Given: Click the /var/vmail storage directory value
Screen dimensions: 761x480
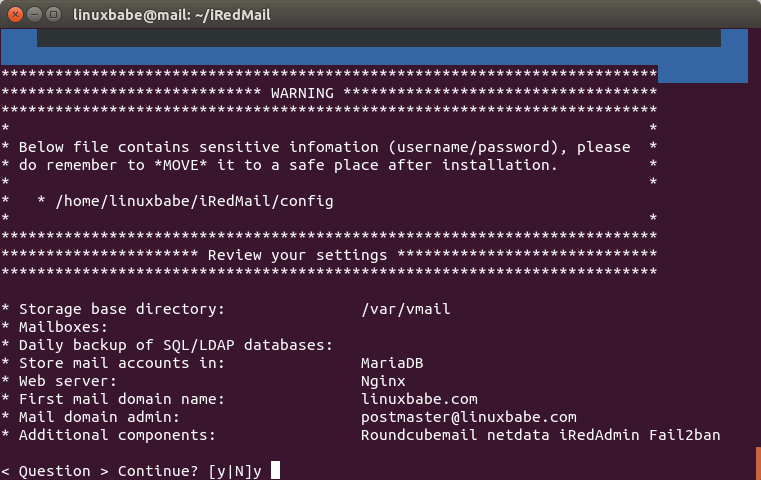Looking at the screenshot, I should [x=405, y=309].
